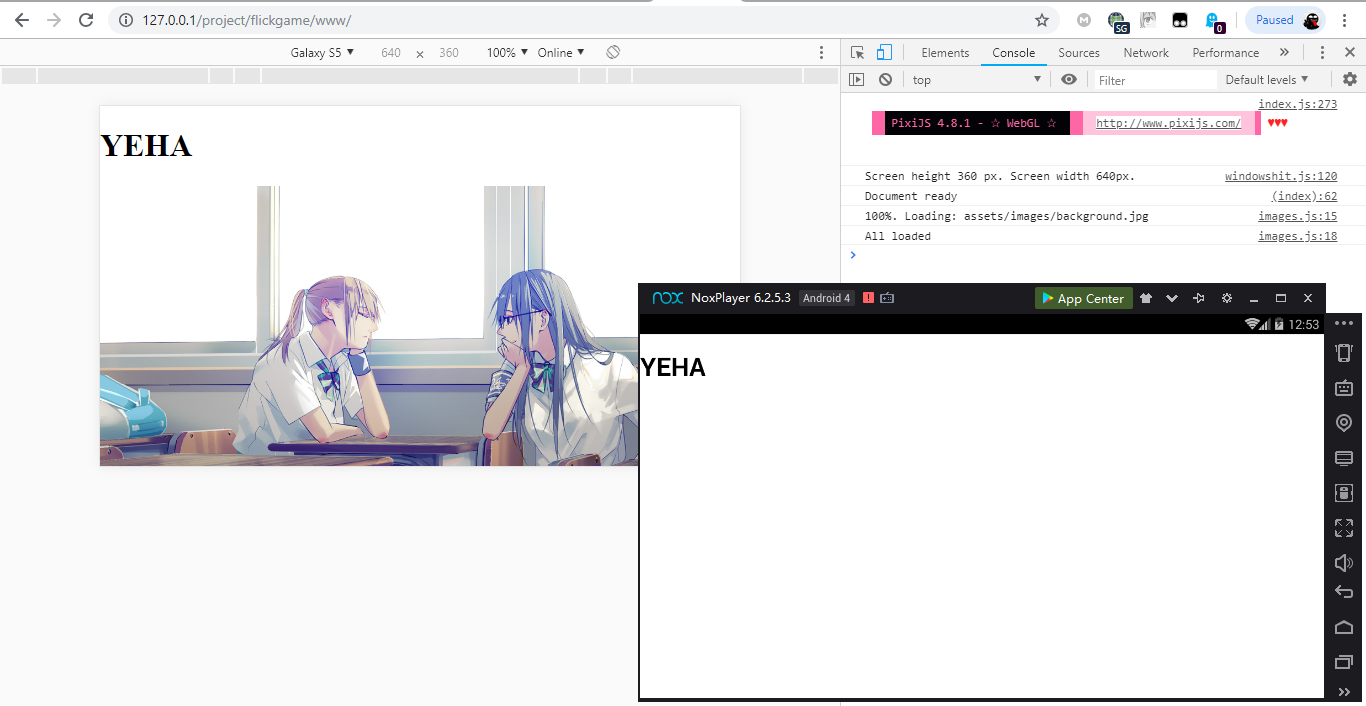This screenshot has width=1366, height=706.
Task: Open the Galaxy S5 device dropdown
Action: 322,53
